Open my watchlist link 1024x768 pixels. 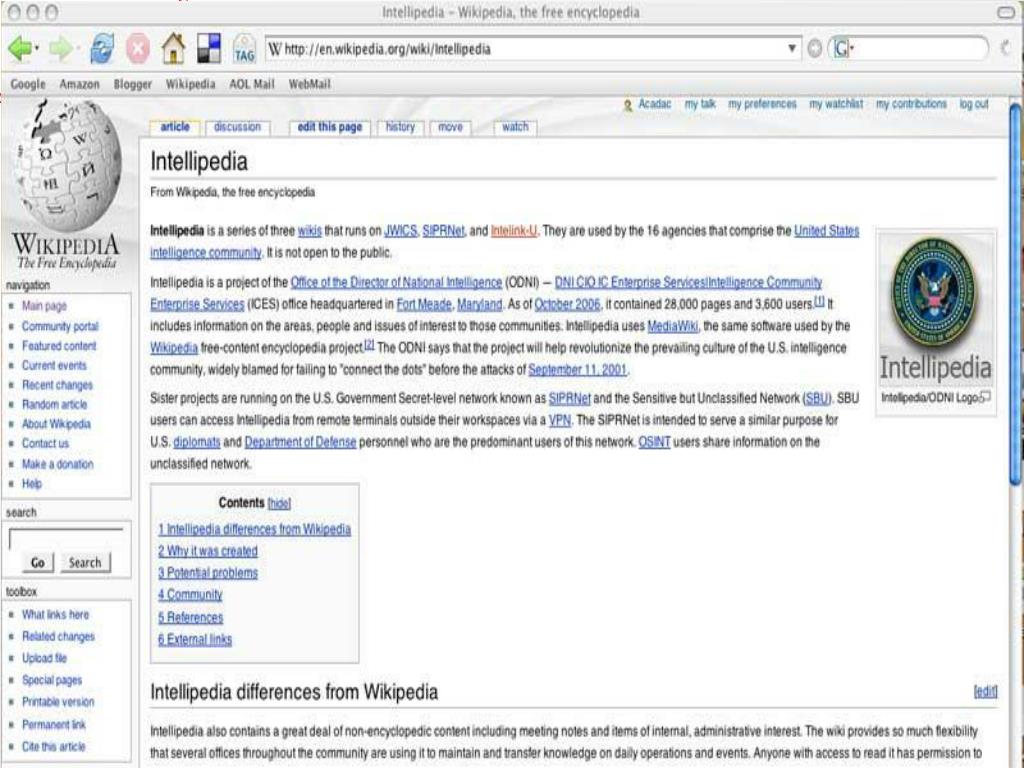tap(836, 104)
